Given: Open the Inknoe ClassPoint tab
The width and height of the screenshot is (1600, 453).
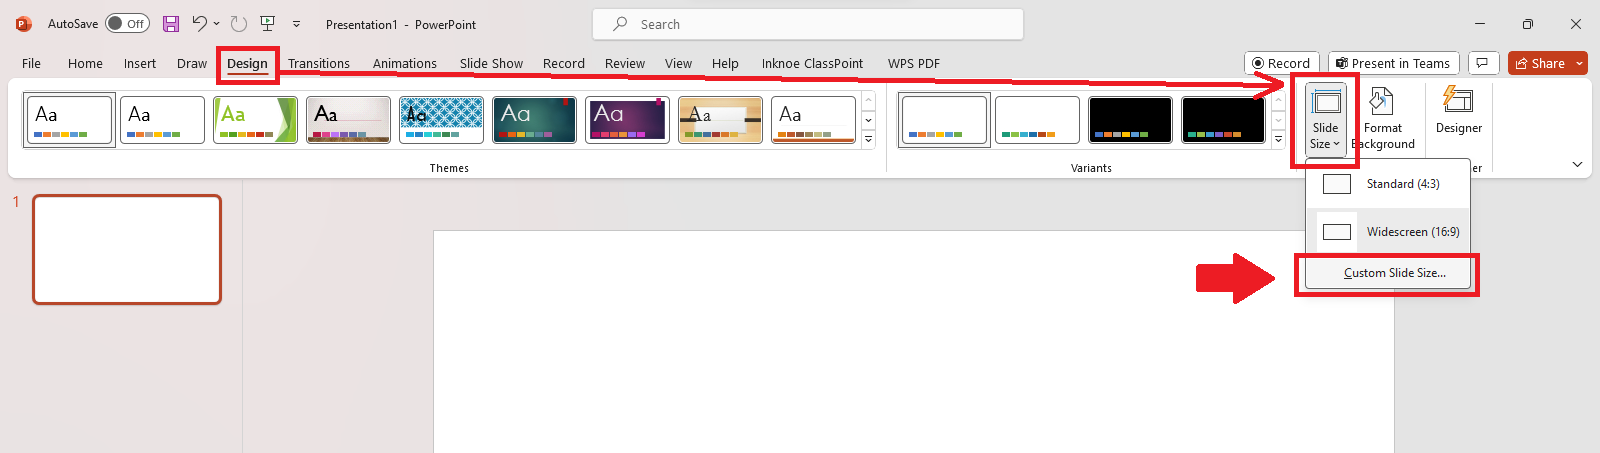Looking at the screenshot, I should pyautogui.click(x=812, y=63).
